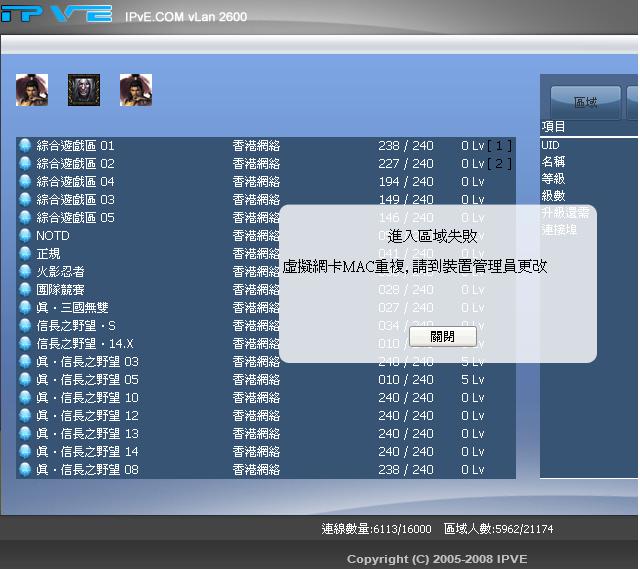The width and height of the screenshot is (640, 569).
Task: Click the 項目 column header
Action: tap(553, 127)
